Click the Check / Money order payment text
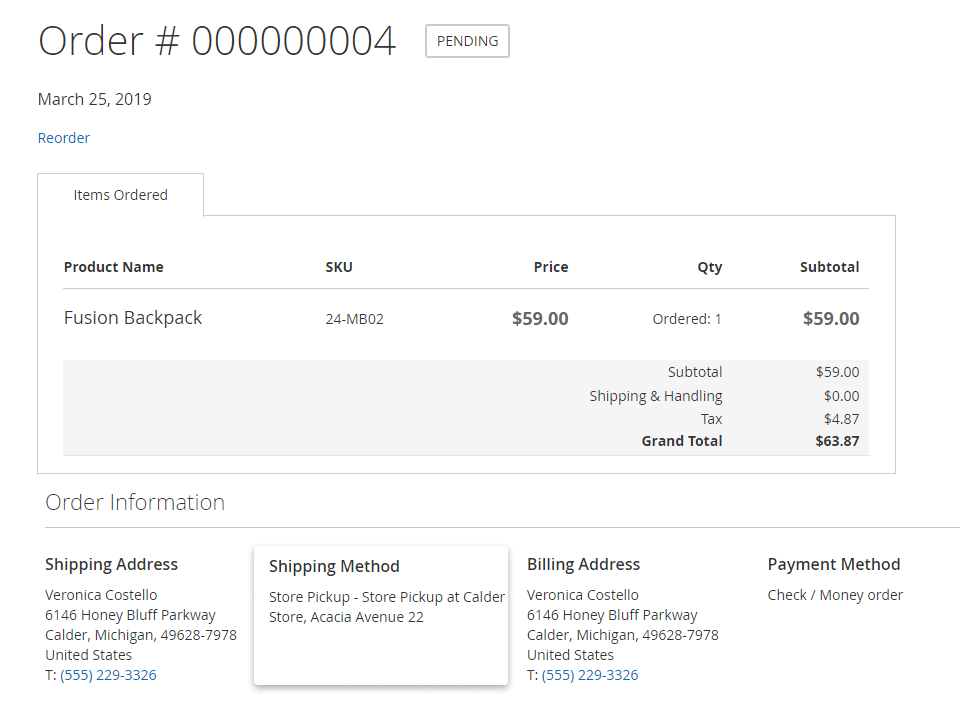 [x=835, y=595]
